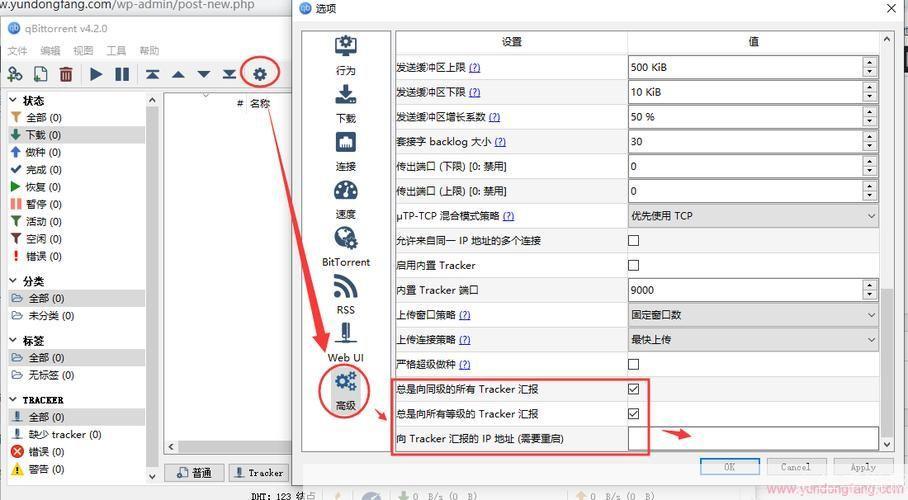Open μTP-TCP 混合模式策略 dropdown
Image resolution: width=908 pixels, height=500 pixels.
753,216
